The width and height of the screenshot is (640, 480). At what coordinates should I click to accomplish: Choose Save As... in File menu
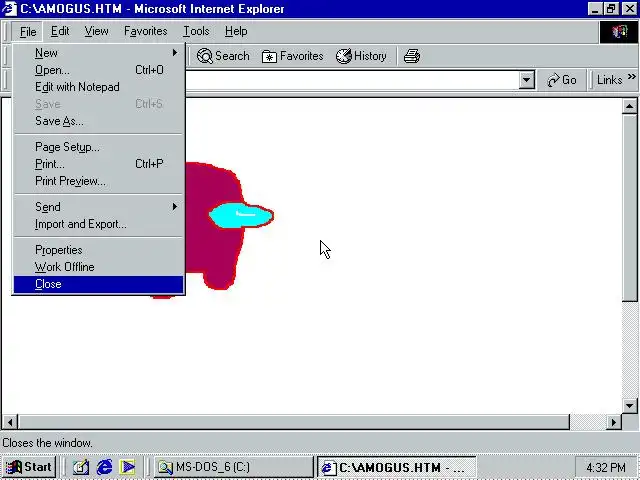98,121
